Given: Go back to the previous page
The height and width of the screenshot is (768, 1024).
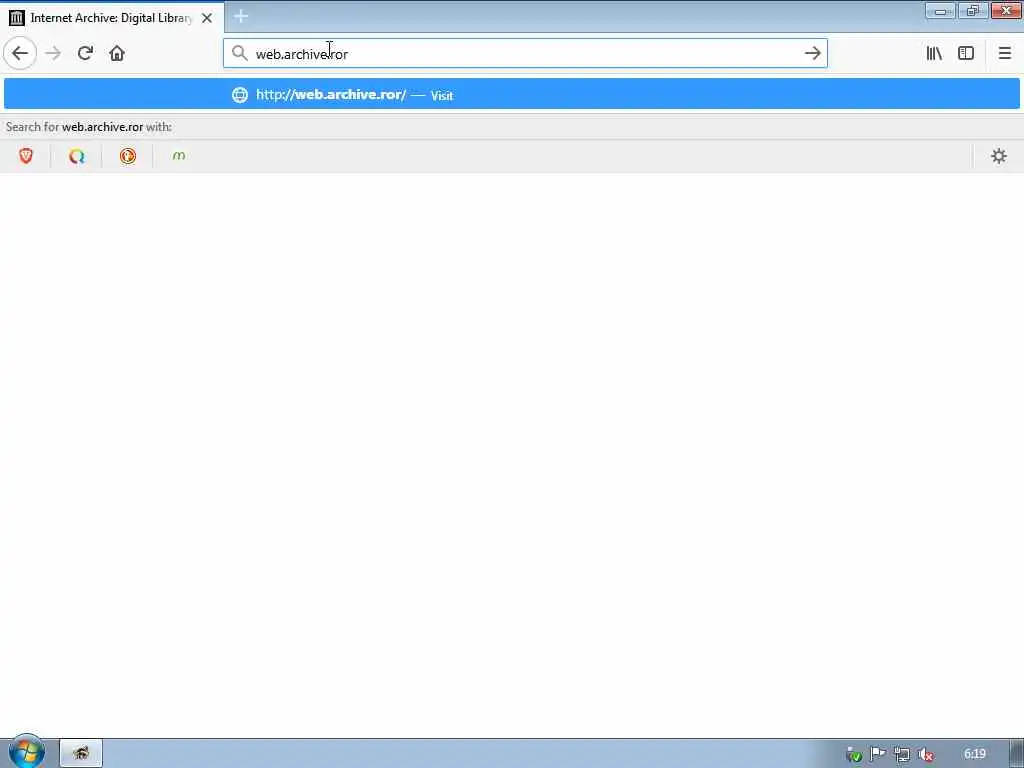Looking at the screenshot, I should [20, 53].
